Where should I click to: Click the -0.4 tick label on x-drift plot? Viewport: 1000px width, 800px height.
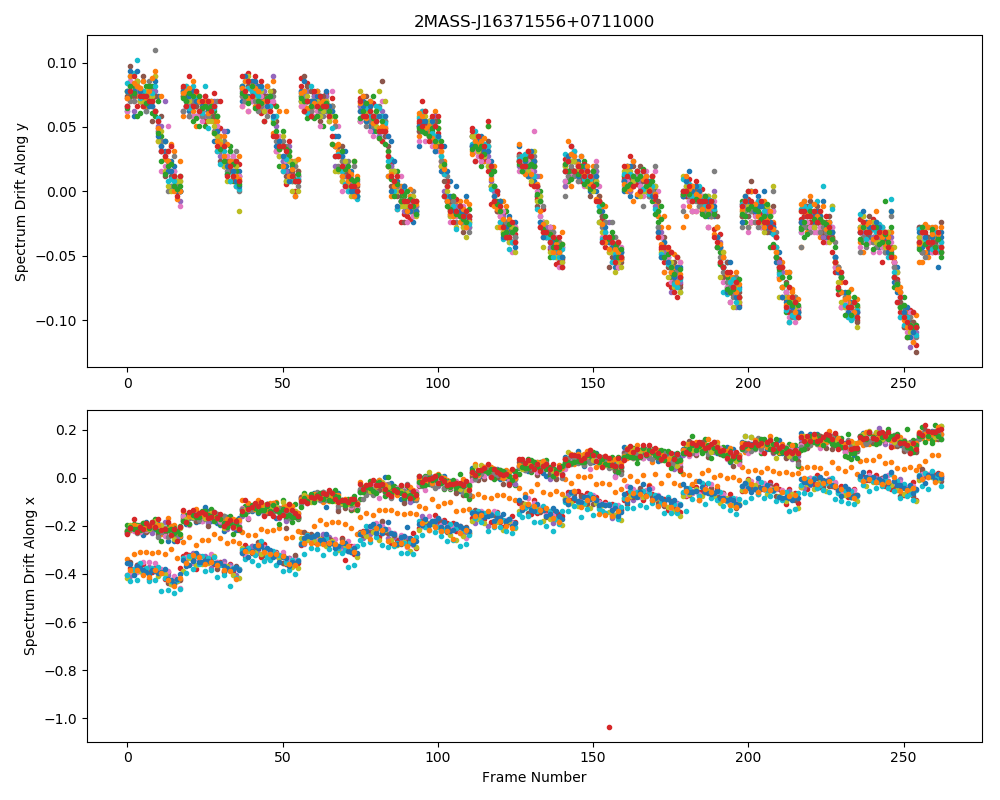coord(61,575)
